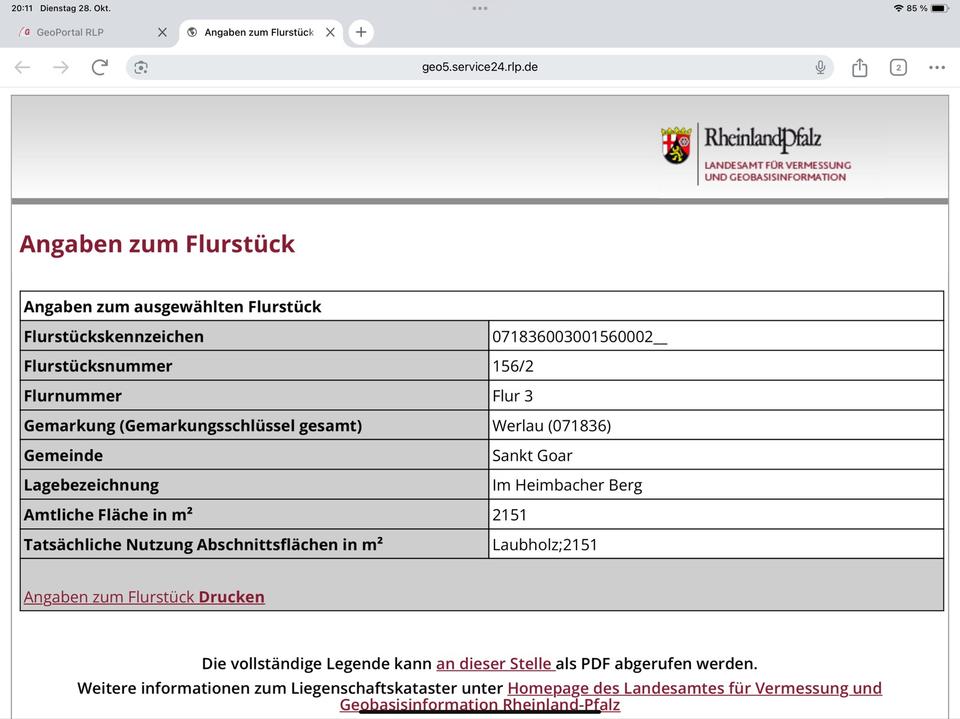Click the forward navigation arrow
The height and width of the screenshot is (719, 960).
click(x=61, y=67)
